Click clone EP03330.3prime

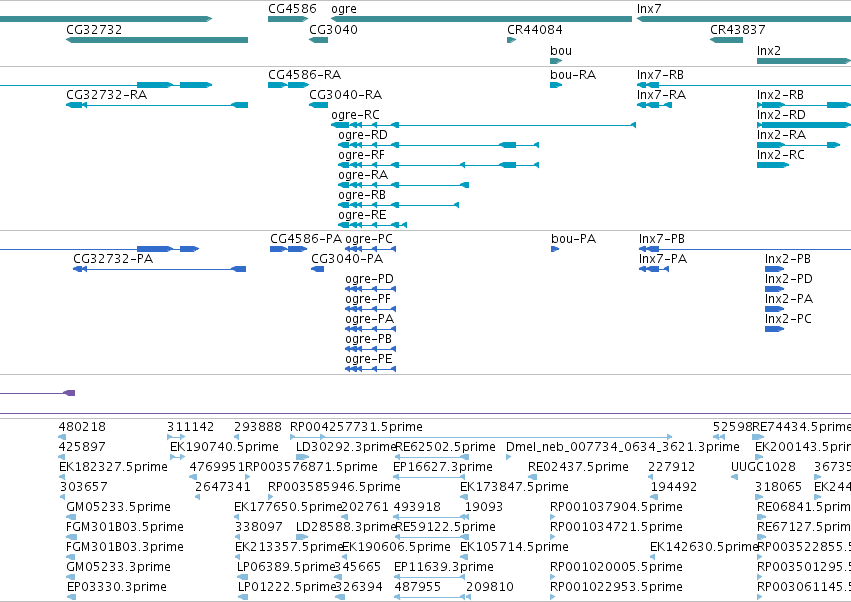coord(117,588)
